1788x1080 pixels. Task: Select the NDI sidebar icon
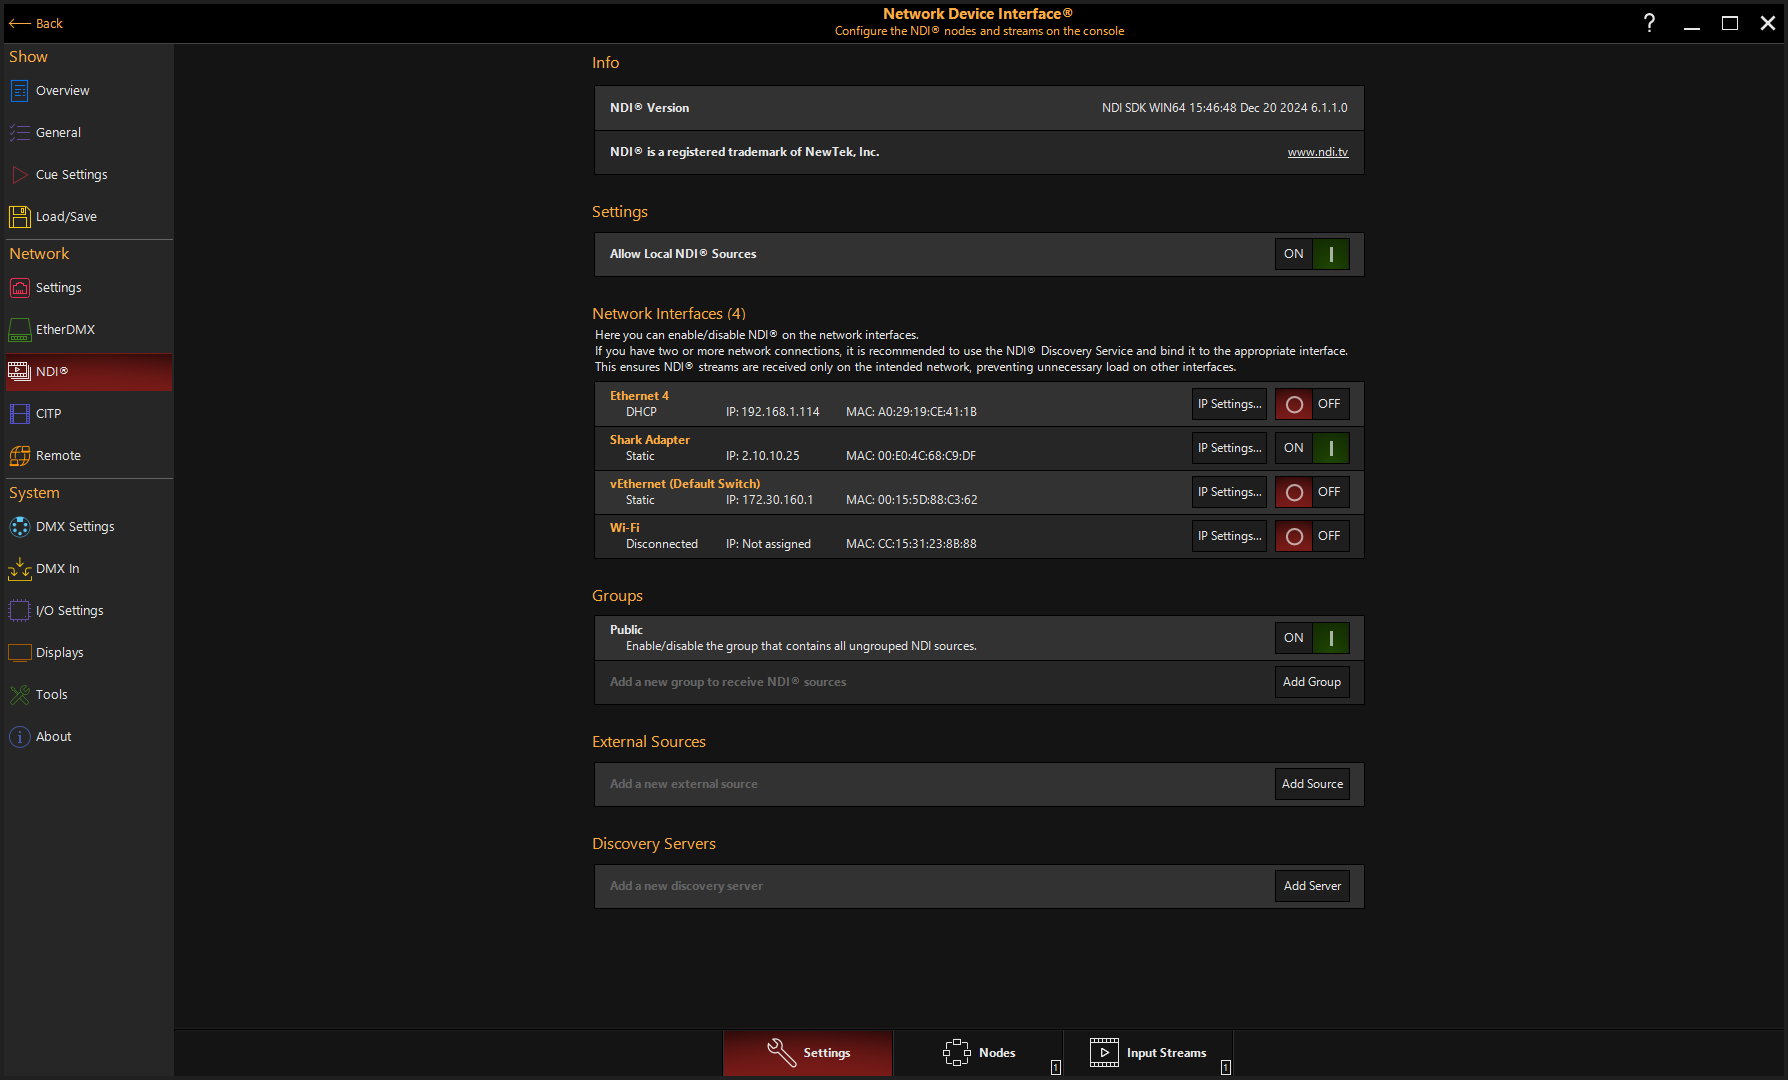click(19, 372)
